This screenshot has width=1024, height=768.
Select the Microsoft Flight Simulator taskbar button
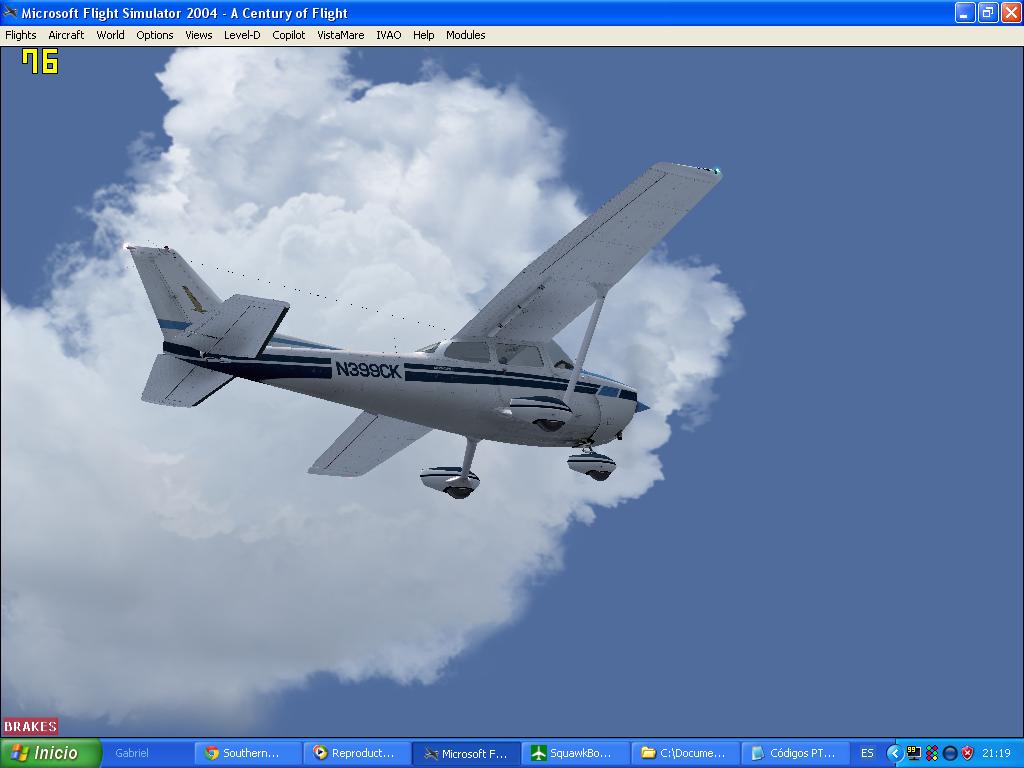pos(466,754)
